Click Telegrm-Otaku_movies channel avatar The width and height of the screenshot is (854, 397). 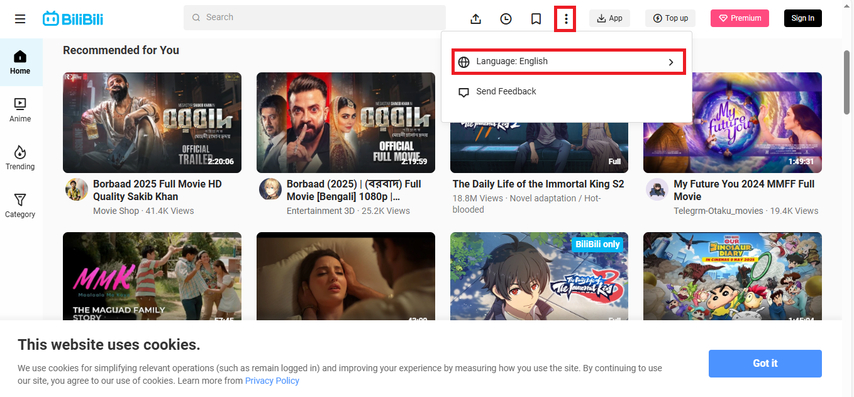(x=657, y=189)
